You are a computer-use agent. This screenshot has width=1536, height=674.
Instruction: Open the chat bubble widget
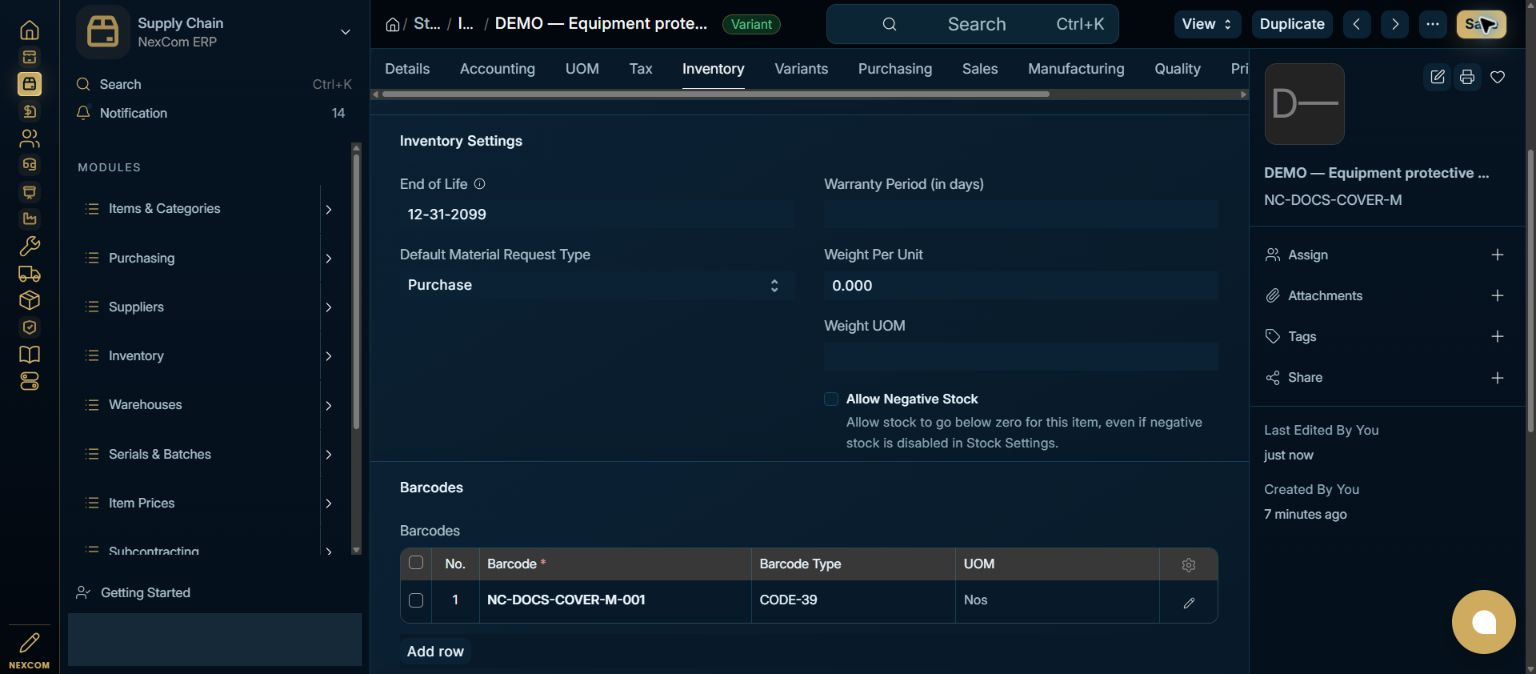1484,622
